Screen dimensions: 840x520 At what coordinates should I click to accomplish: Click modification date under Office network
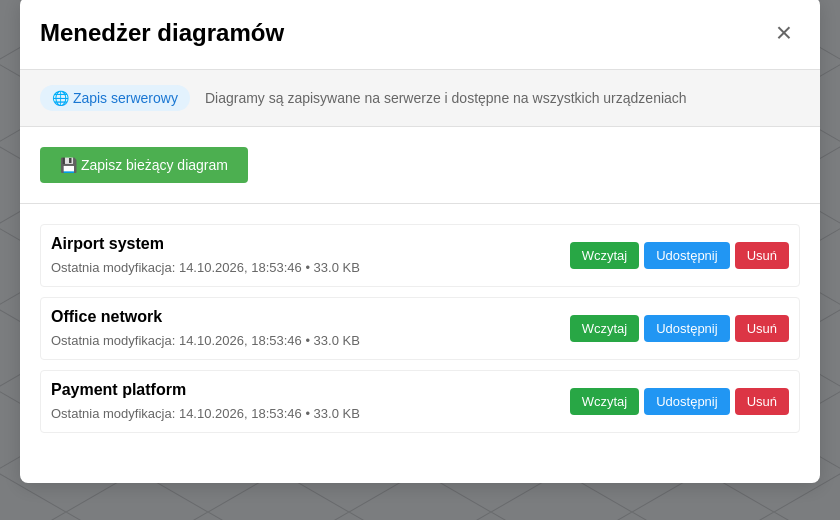[205, 341]
